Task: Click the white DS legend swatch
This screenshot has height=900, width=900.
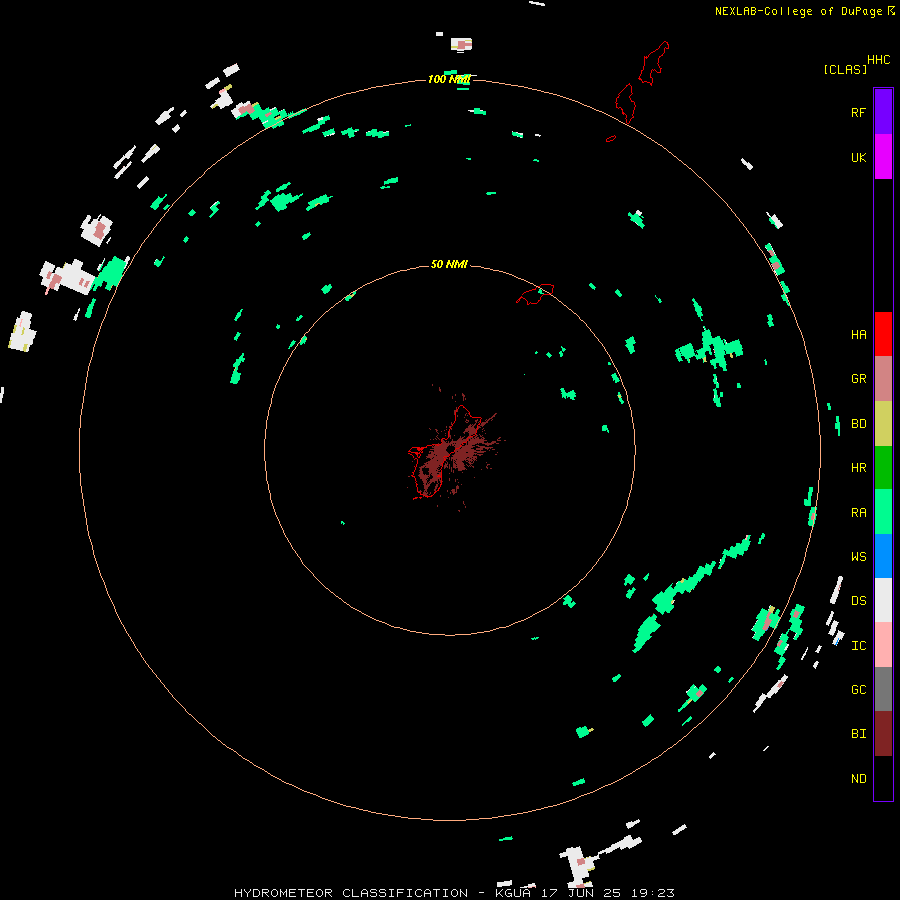Action: (x=883, y=600)
